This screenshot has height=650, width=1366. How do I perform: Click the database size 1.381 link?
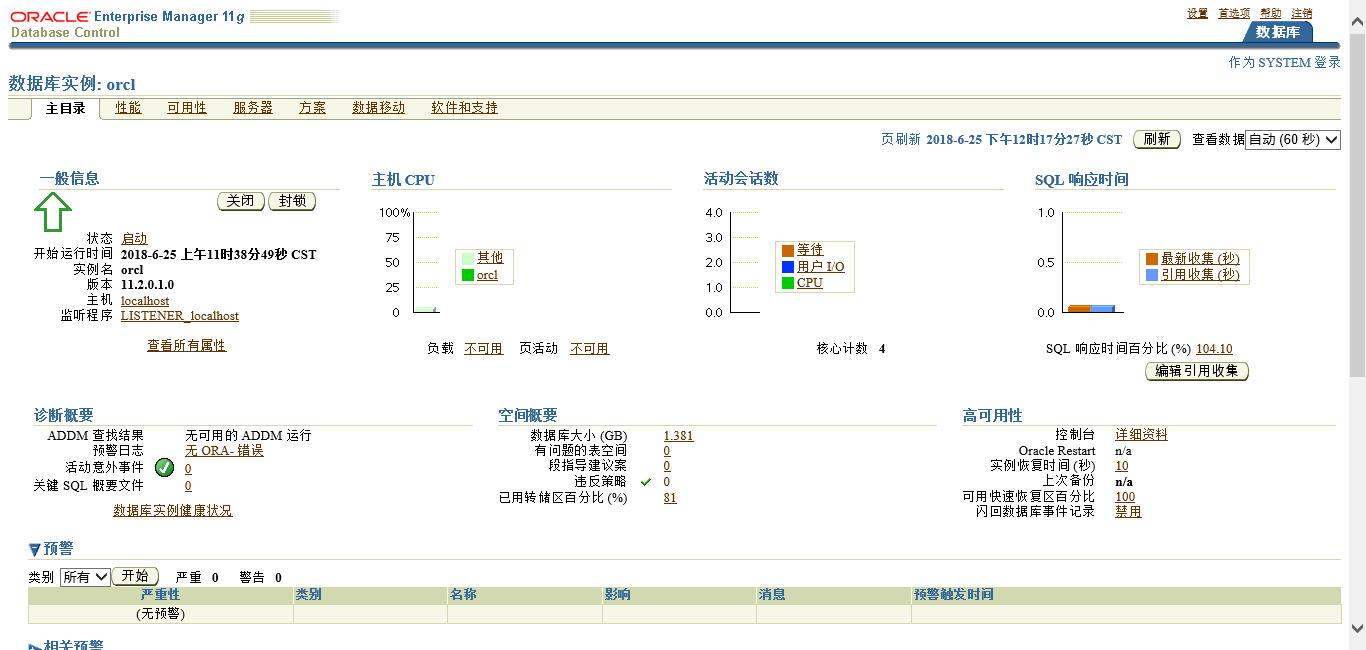point(678,436)
